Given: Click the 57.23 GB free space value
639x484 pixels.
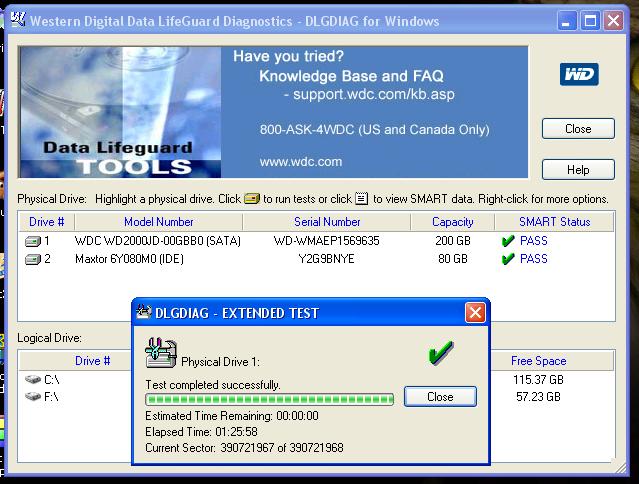Looking at the screenshot, I should click(538, 396).
